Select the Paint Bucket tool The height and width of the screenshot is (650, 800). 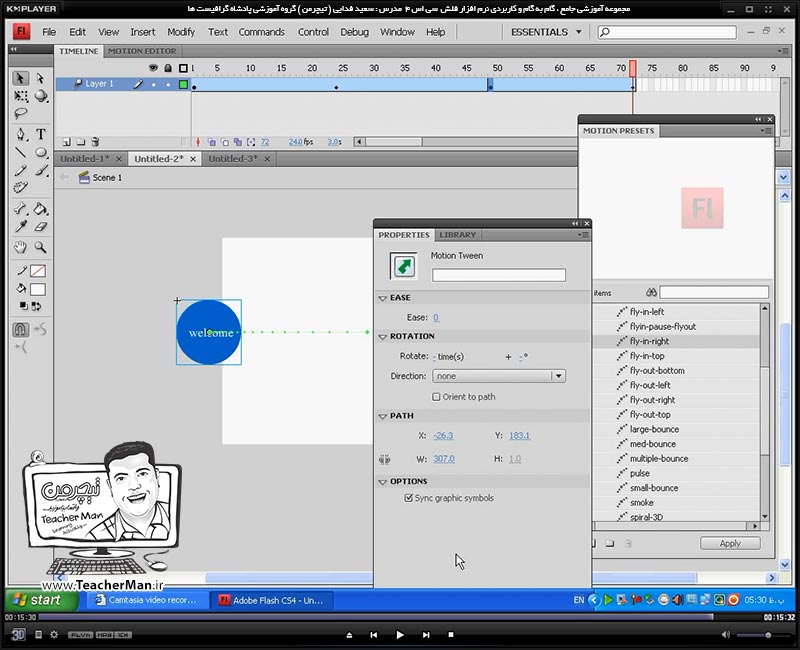41,208
